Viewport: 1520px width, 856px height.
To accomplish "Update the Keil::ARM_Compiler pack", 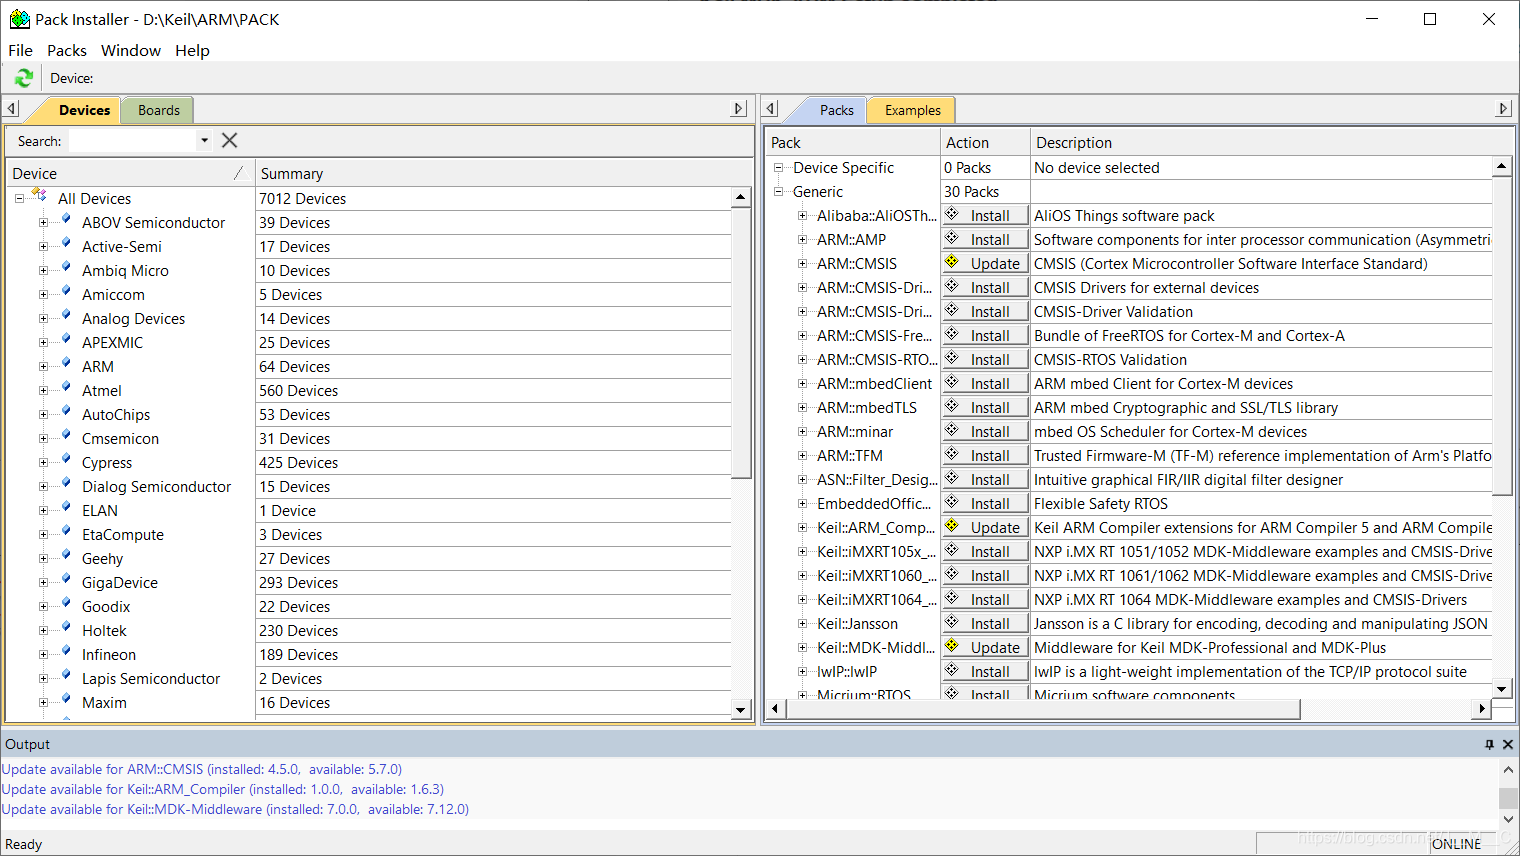I will 985,528.
